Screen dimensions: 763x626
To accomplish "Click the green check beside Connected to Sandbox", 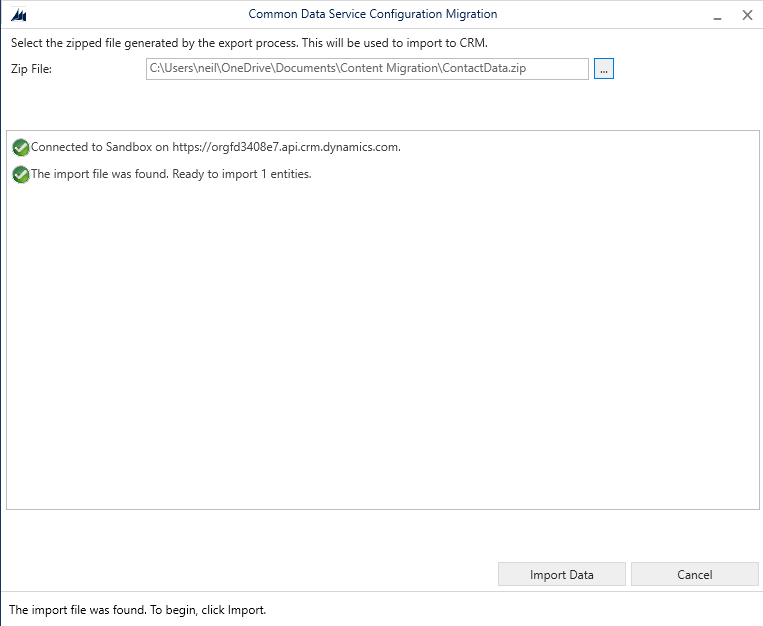I will click(21, 147).
